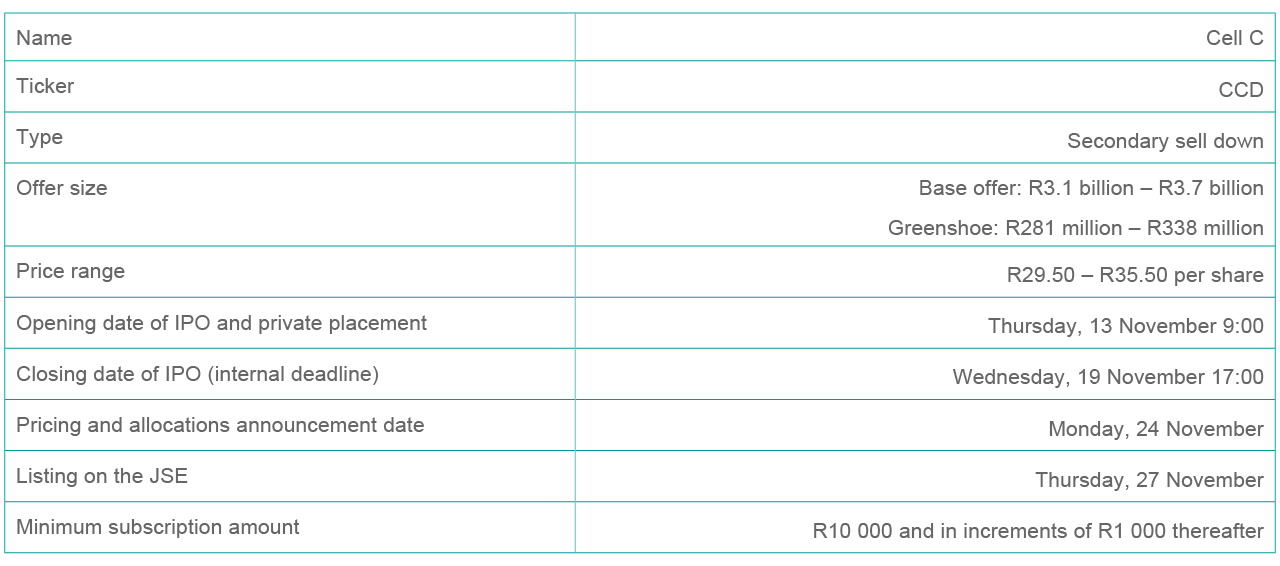
Task: Select the "Thursday, 13 November 9:00" value
Action: pyautogui.click(x=1126, y=326)
